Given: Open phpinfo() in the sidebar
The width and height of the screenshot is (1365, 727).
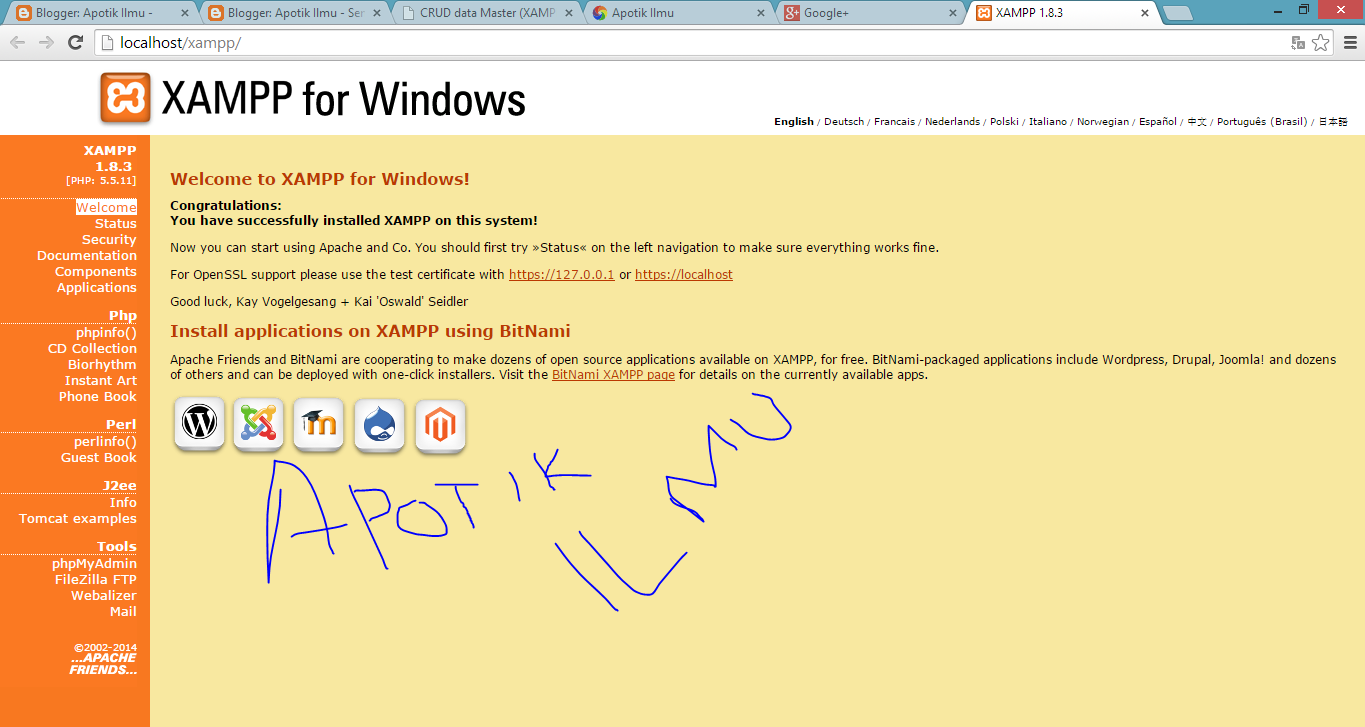Looking at the screenshot, I should click(x=106, y=332).
